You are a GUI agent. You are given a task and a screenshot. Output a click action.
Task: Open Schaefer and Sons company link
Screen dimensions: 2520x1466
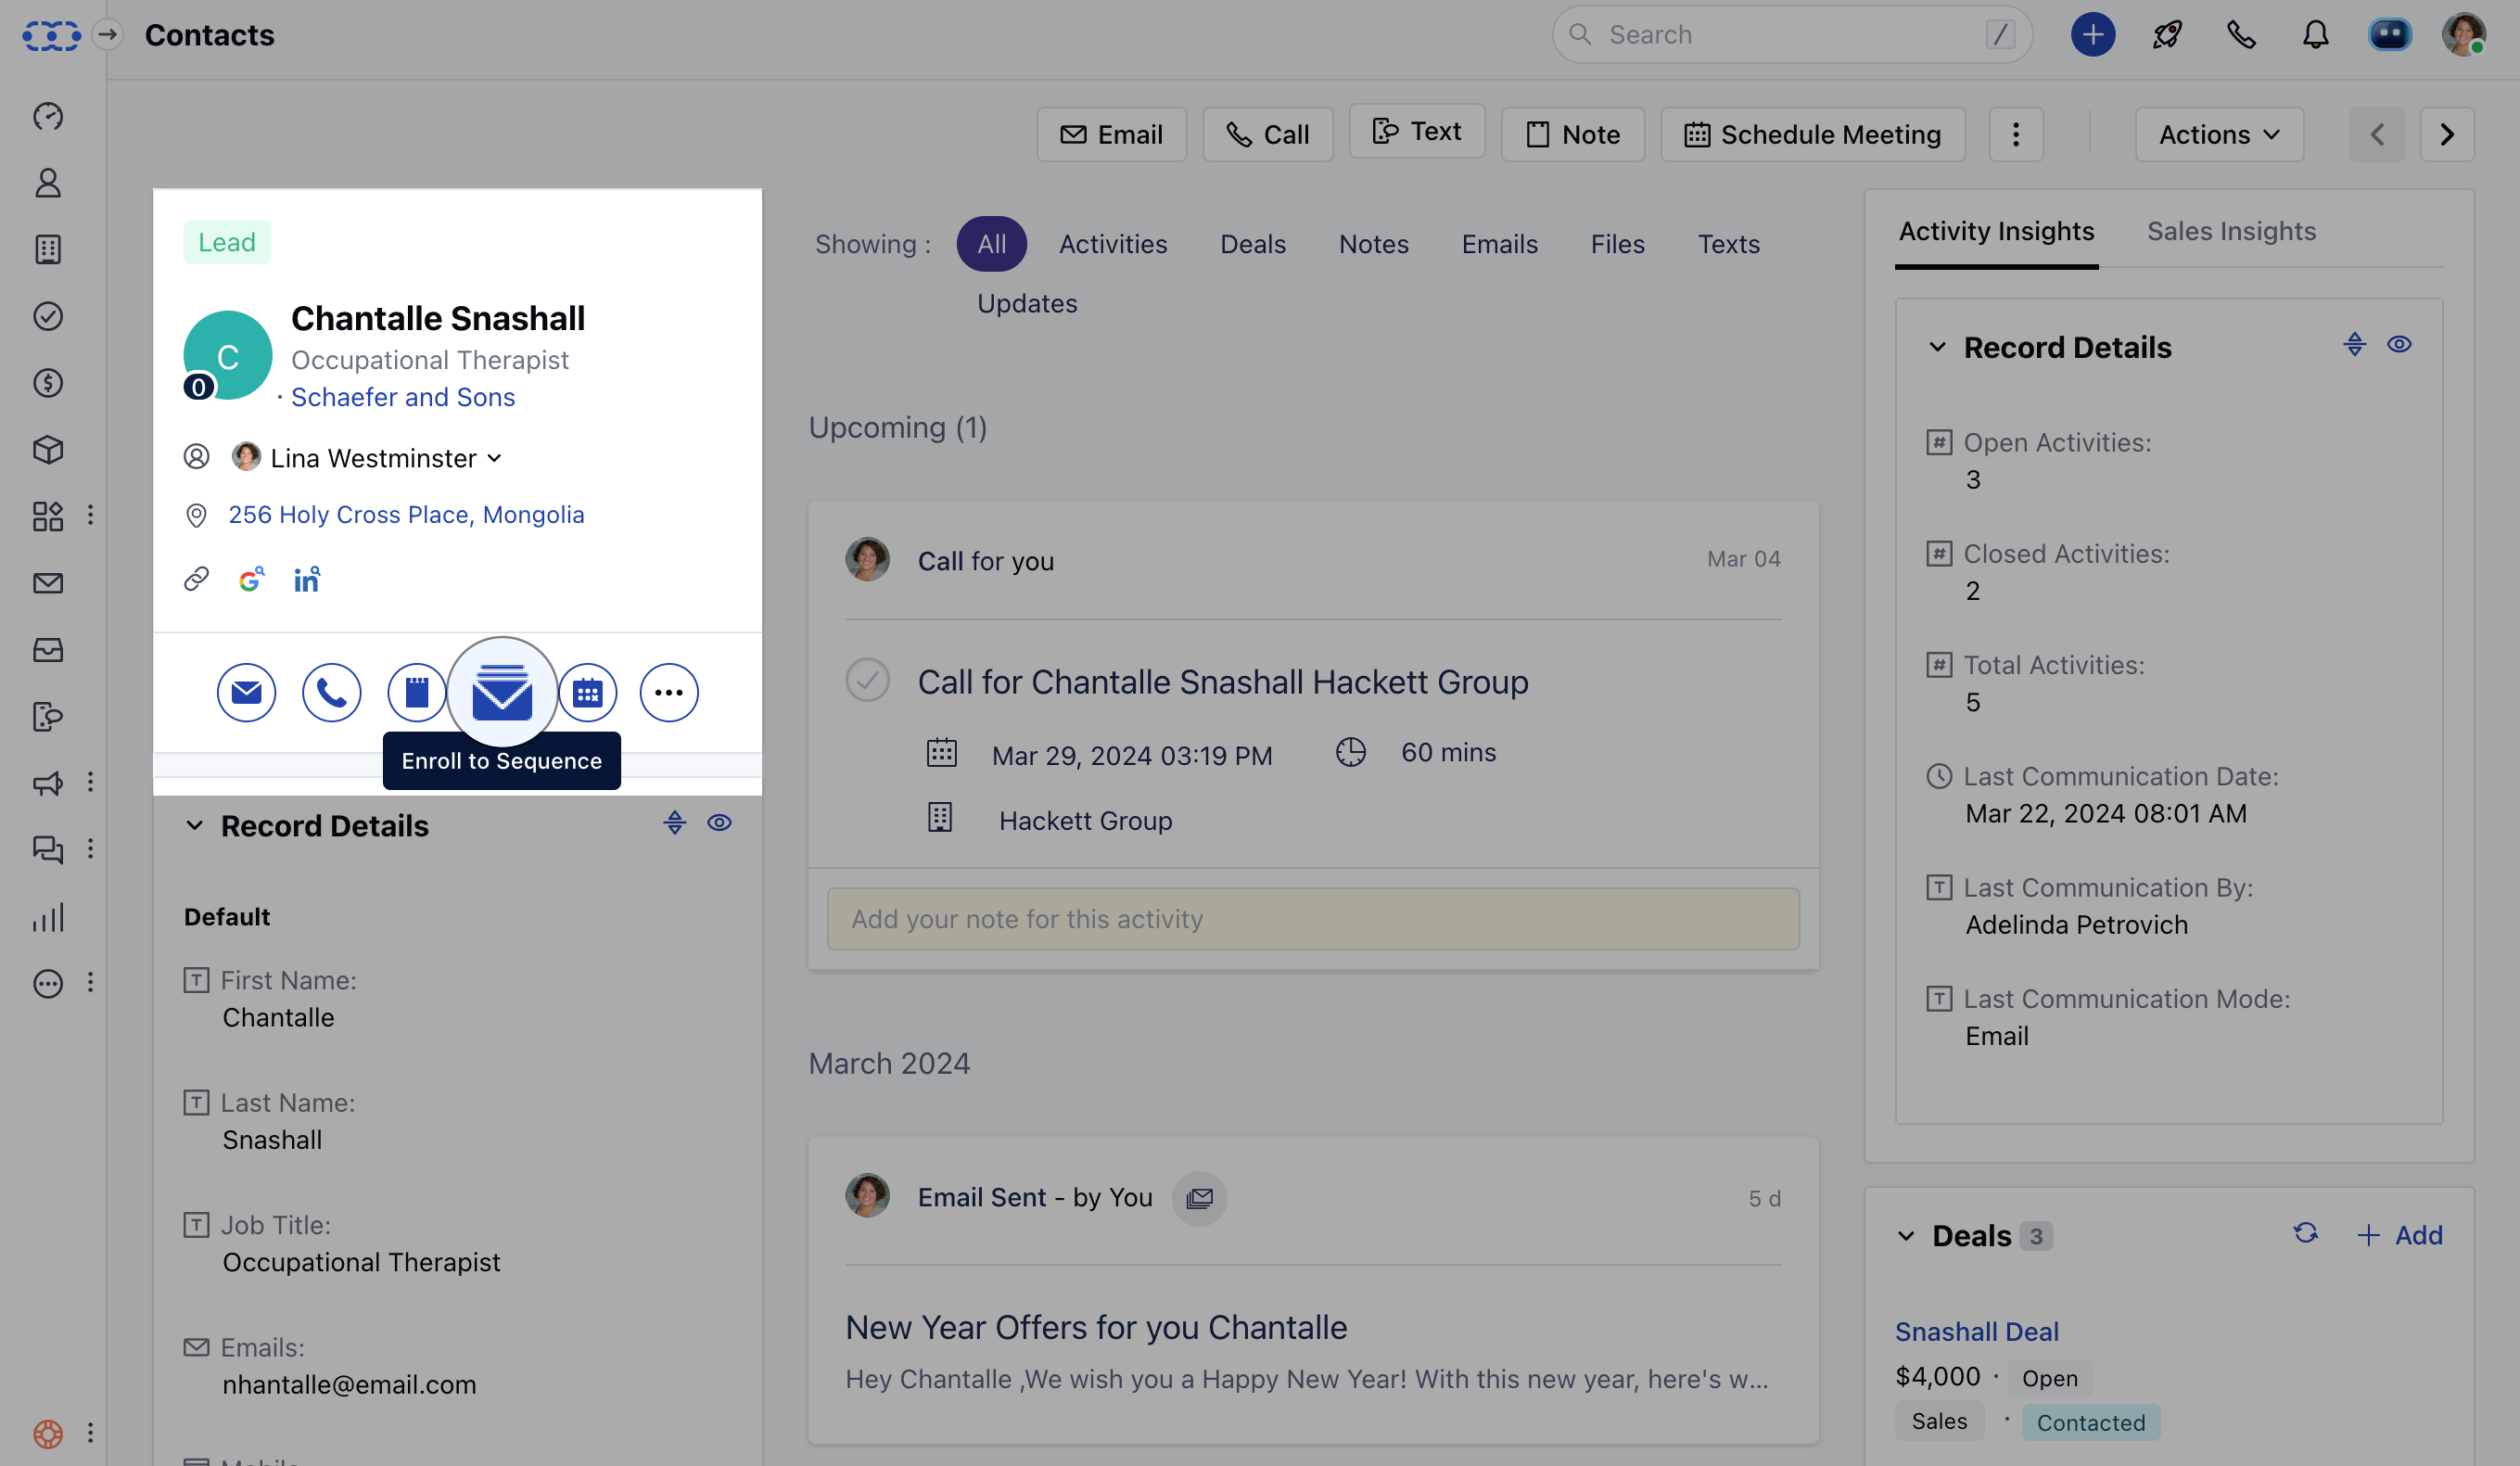click(x=403, y=397)
